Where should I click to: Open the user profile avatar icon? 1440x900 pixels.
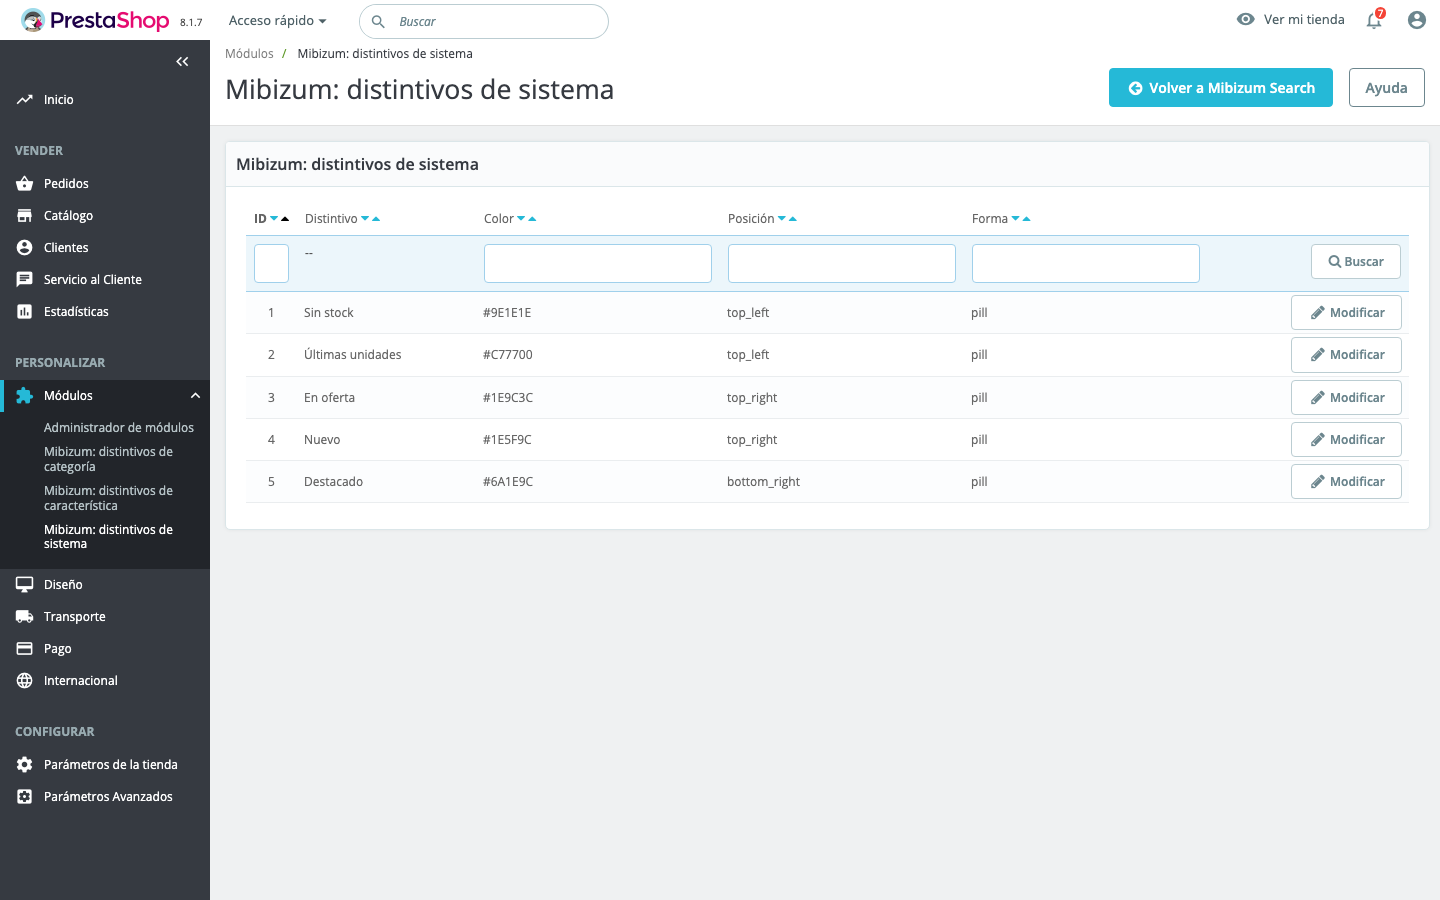[1417, 20]
